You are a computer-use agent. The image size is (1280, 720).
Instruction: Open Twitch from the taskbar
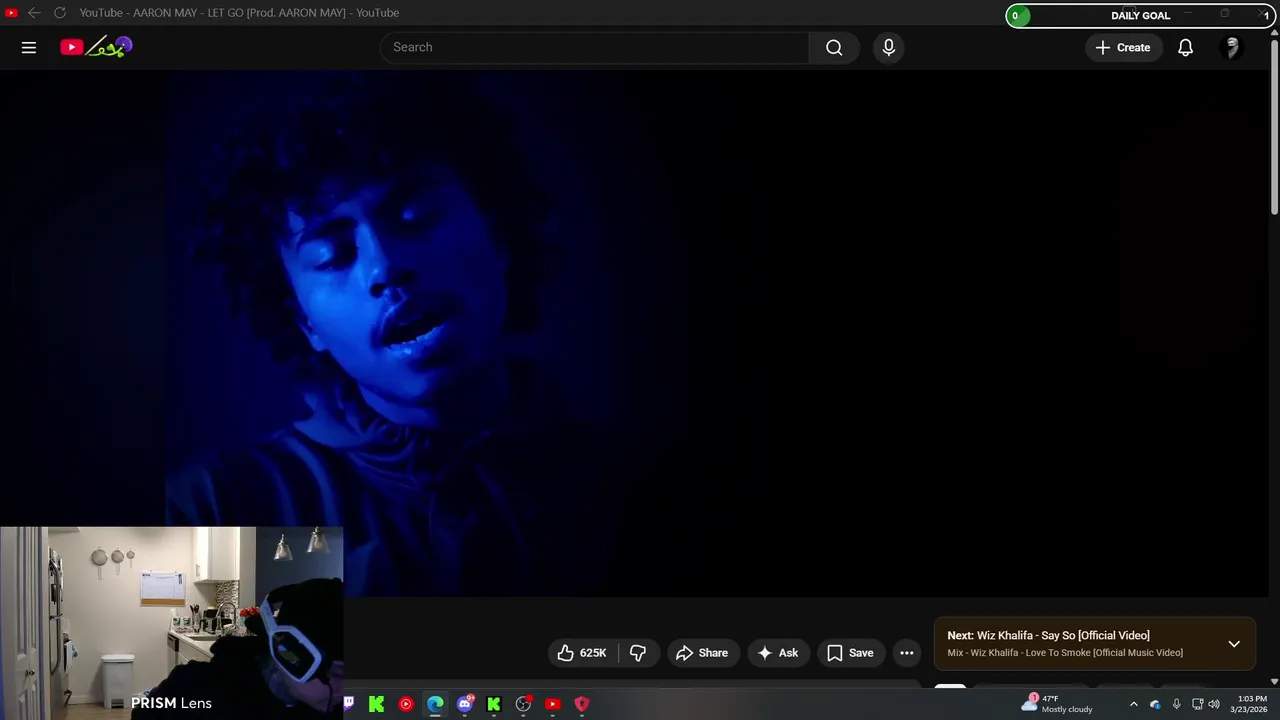[348, 704]
